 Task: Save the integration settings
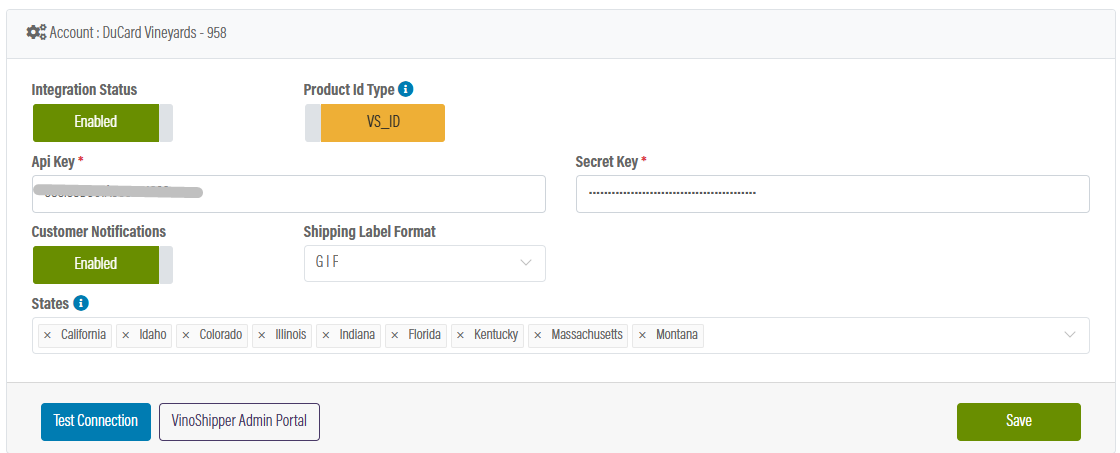1019,422
